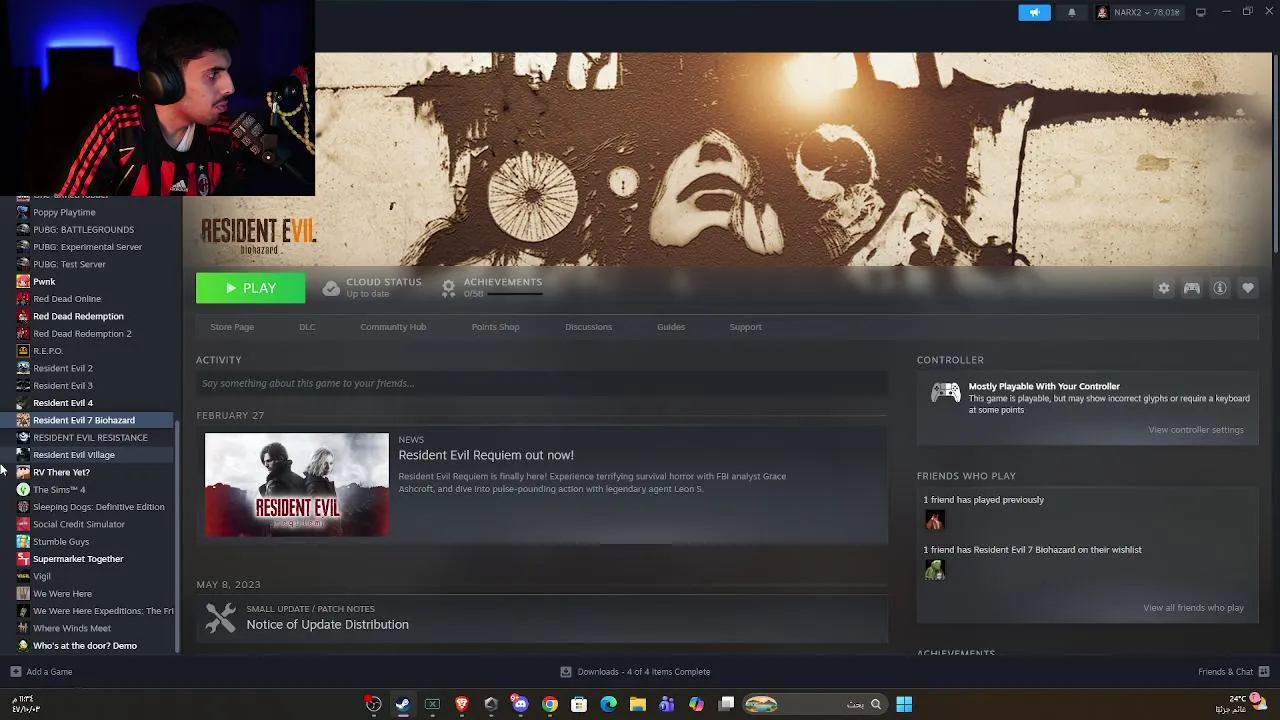Viewport: 1280px width, 720px height.
Task: Click the Cloud Status icon
Action: (x=331, y=288)
